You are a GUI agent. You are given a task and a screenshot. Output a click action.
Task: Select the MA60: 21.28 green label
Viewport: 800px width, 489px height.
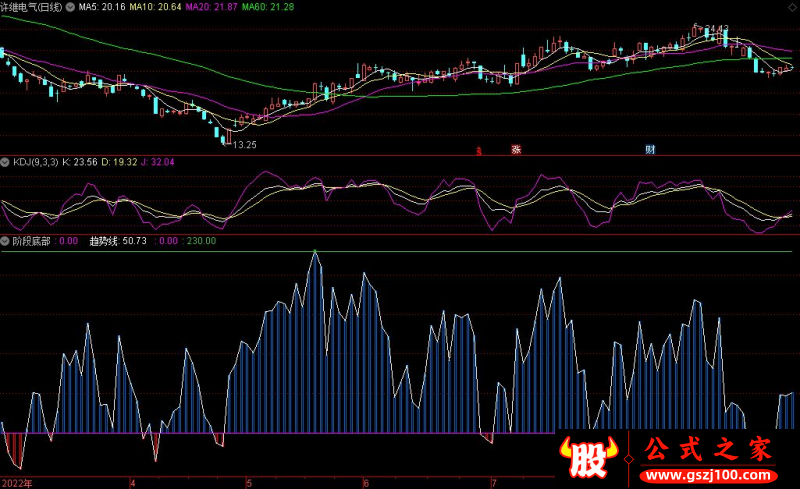pos(268,7)
